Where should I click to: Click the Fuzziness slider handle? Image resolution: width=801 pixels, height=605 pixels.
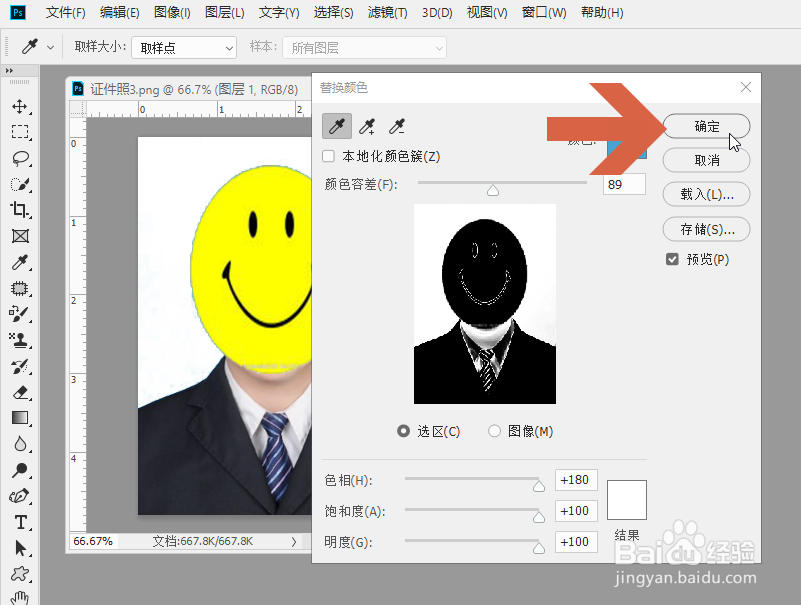pos(493,188)
